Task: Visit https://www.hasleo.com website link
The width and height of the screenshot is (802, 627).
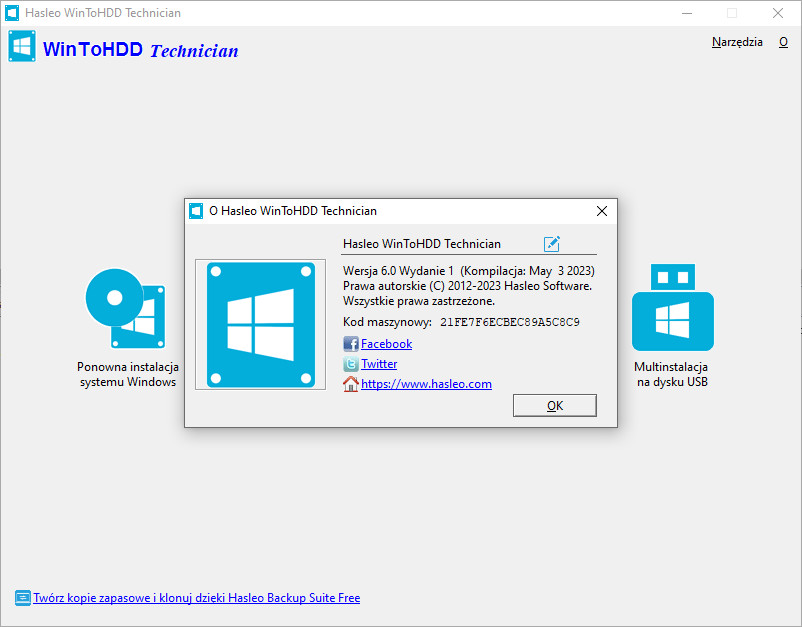Action: (426, 384)
